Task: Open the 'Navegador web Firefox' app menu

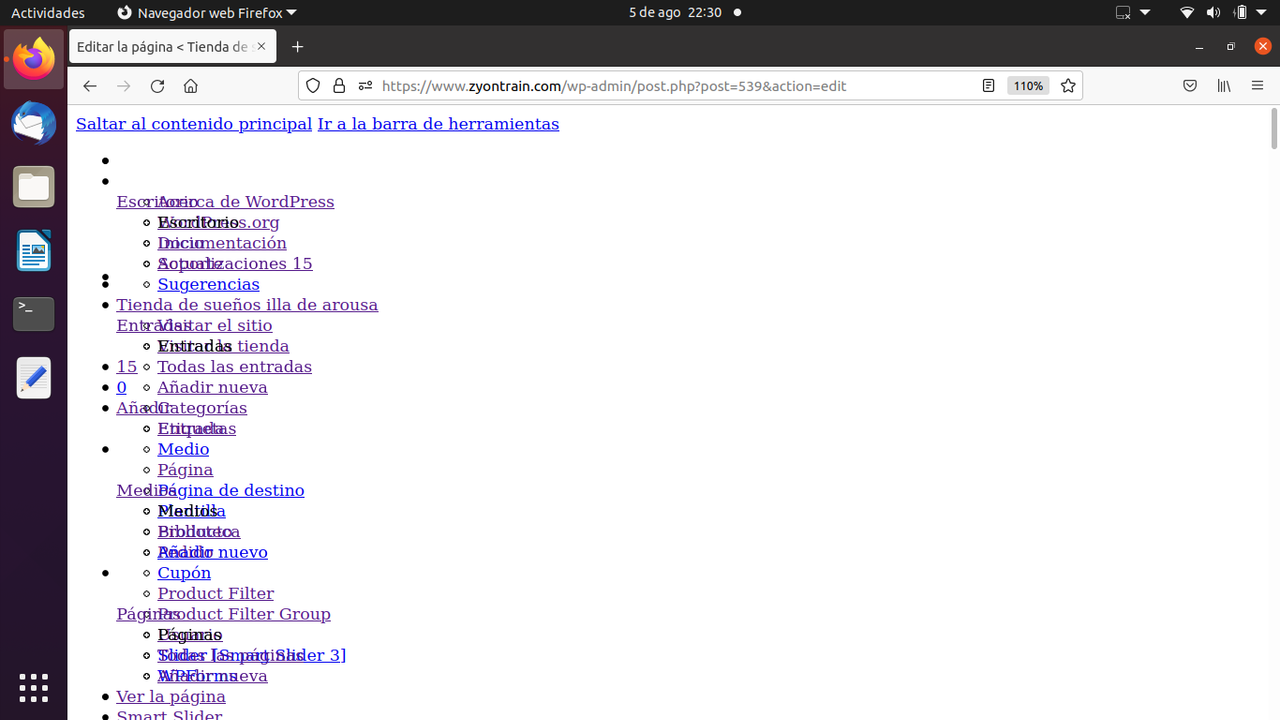Action: click(207, 13)
